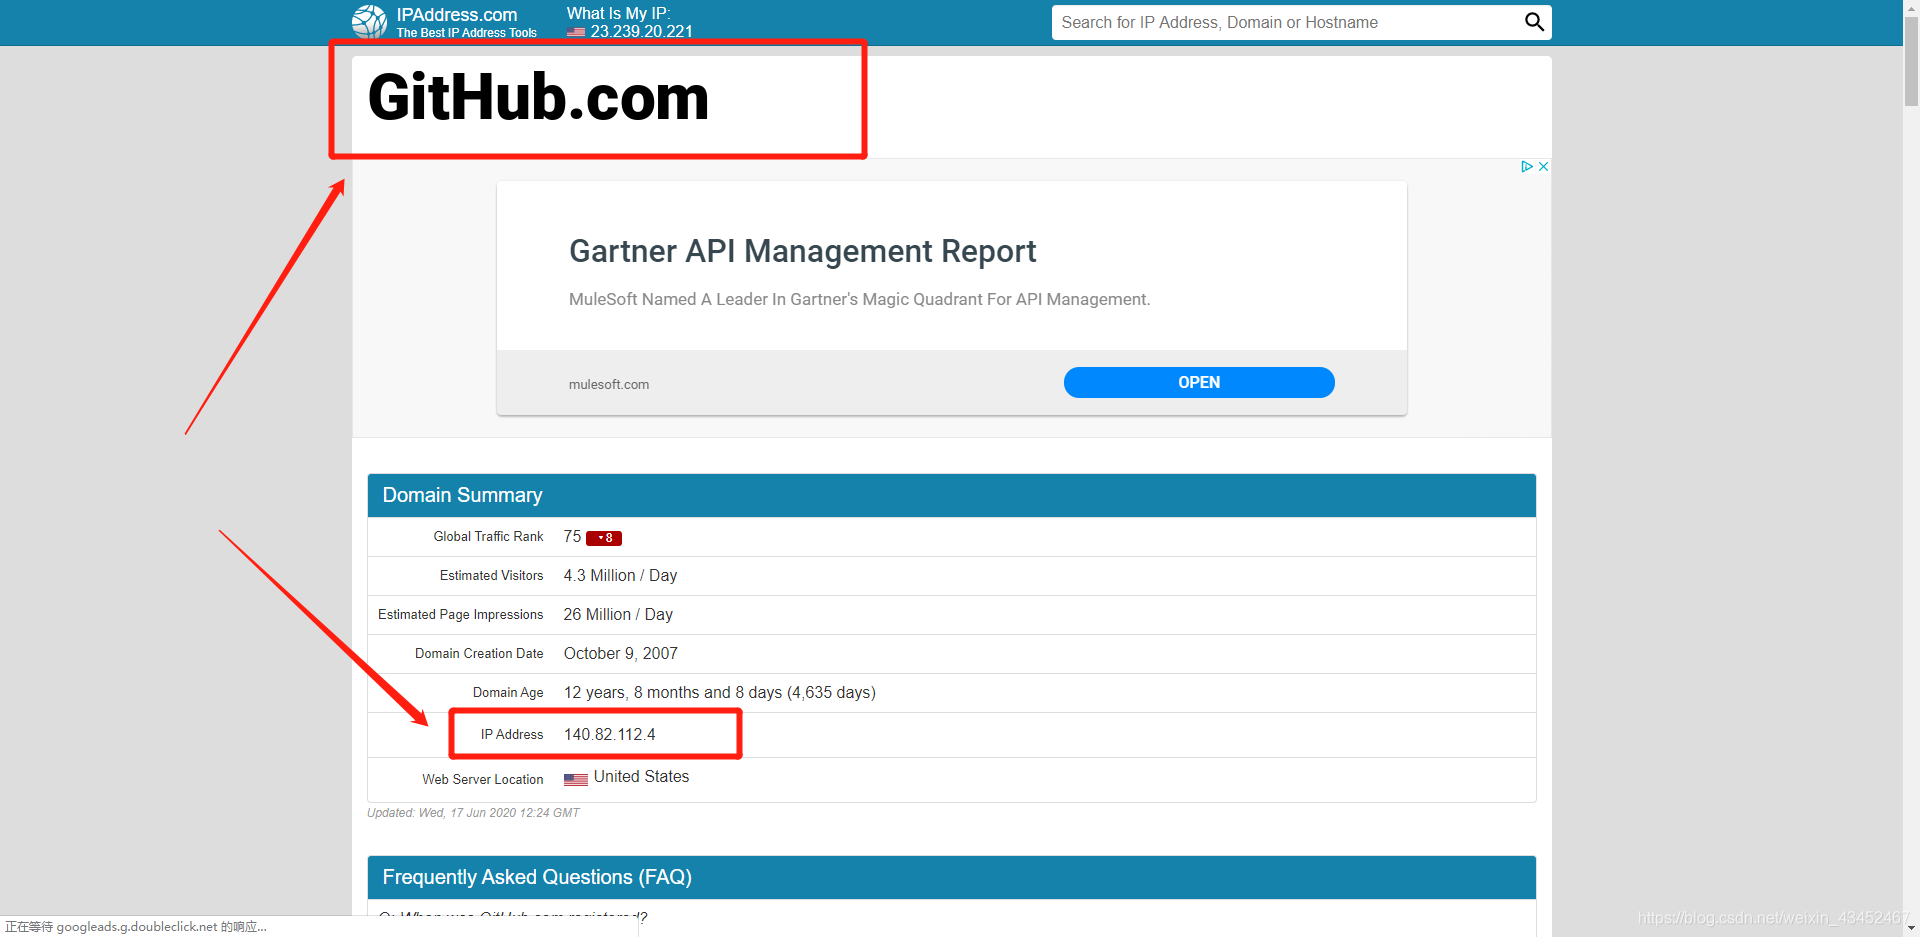Viewport: 1920px width, 937px height.
Task: Click the MuleSoft ad description text
Action: point(859,299)
